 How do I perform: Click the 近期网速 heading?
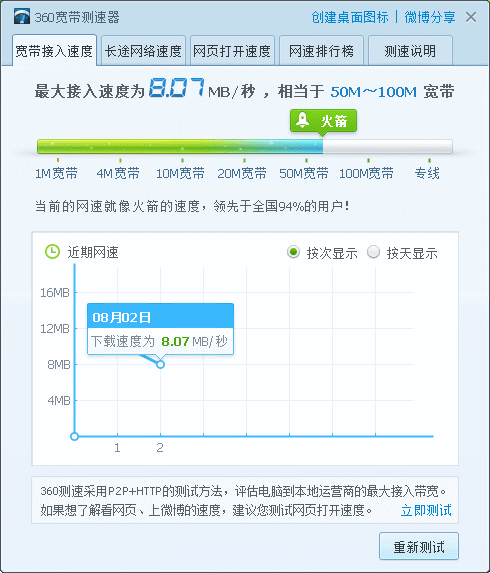[x=93, y=253]
